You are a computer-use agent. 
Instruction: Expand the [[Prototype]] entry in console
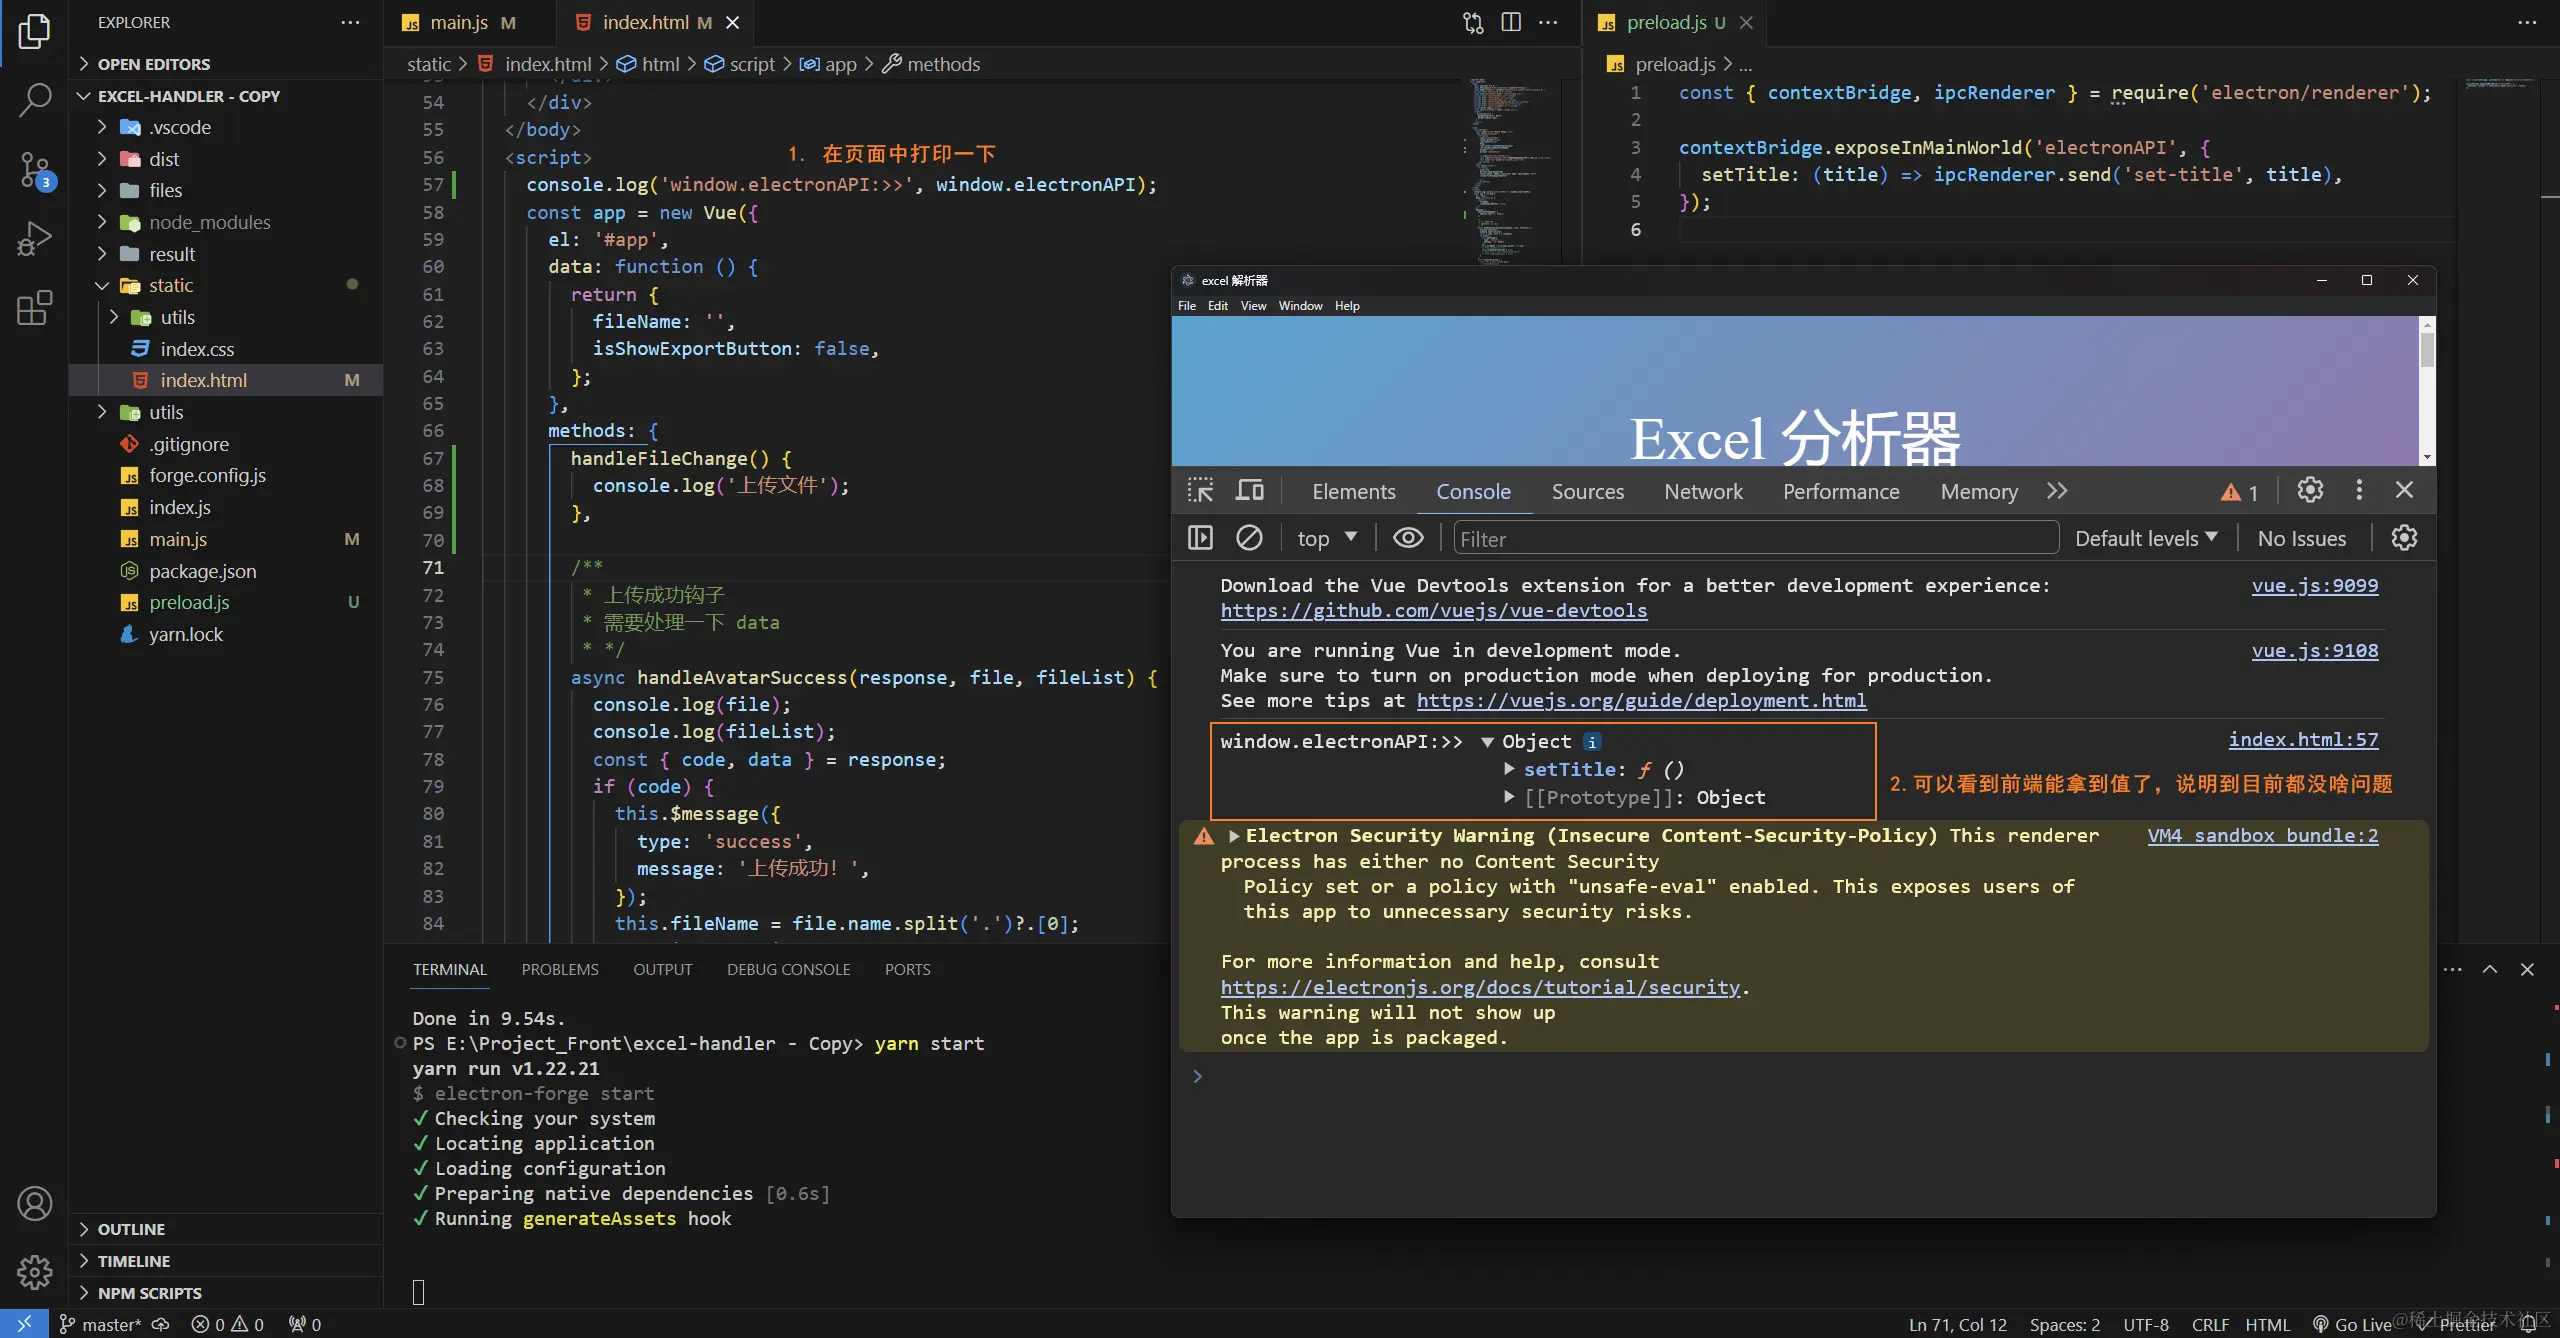click(x=1510, y=797)
